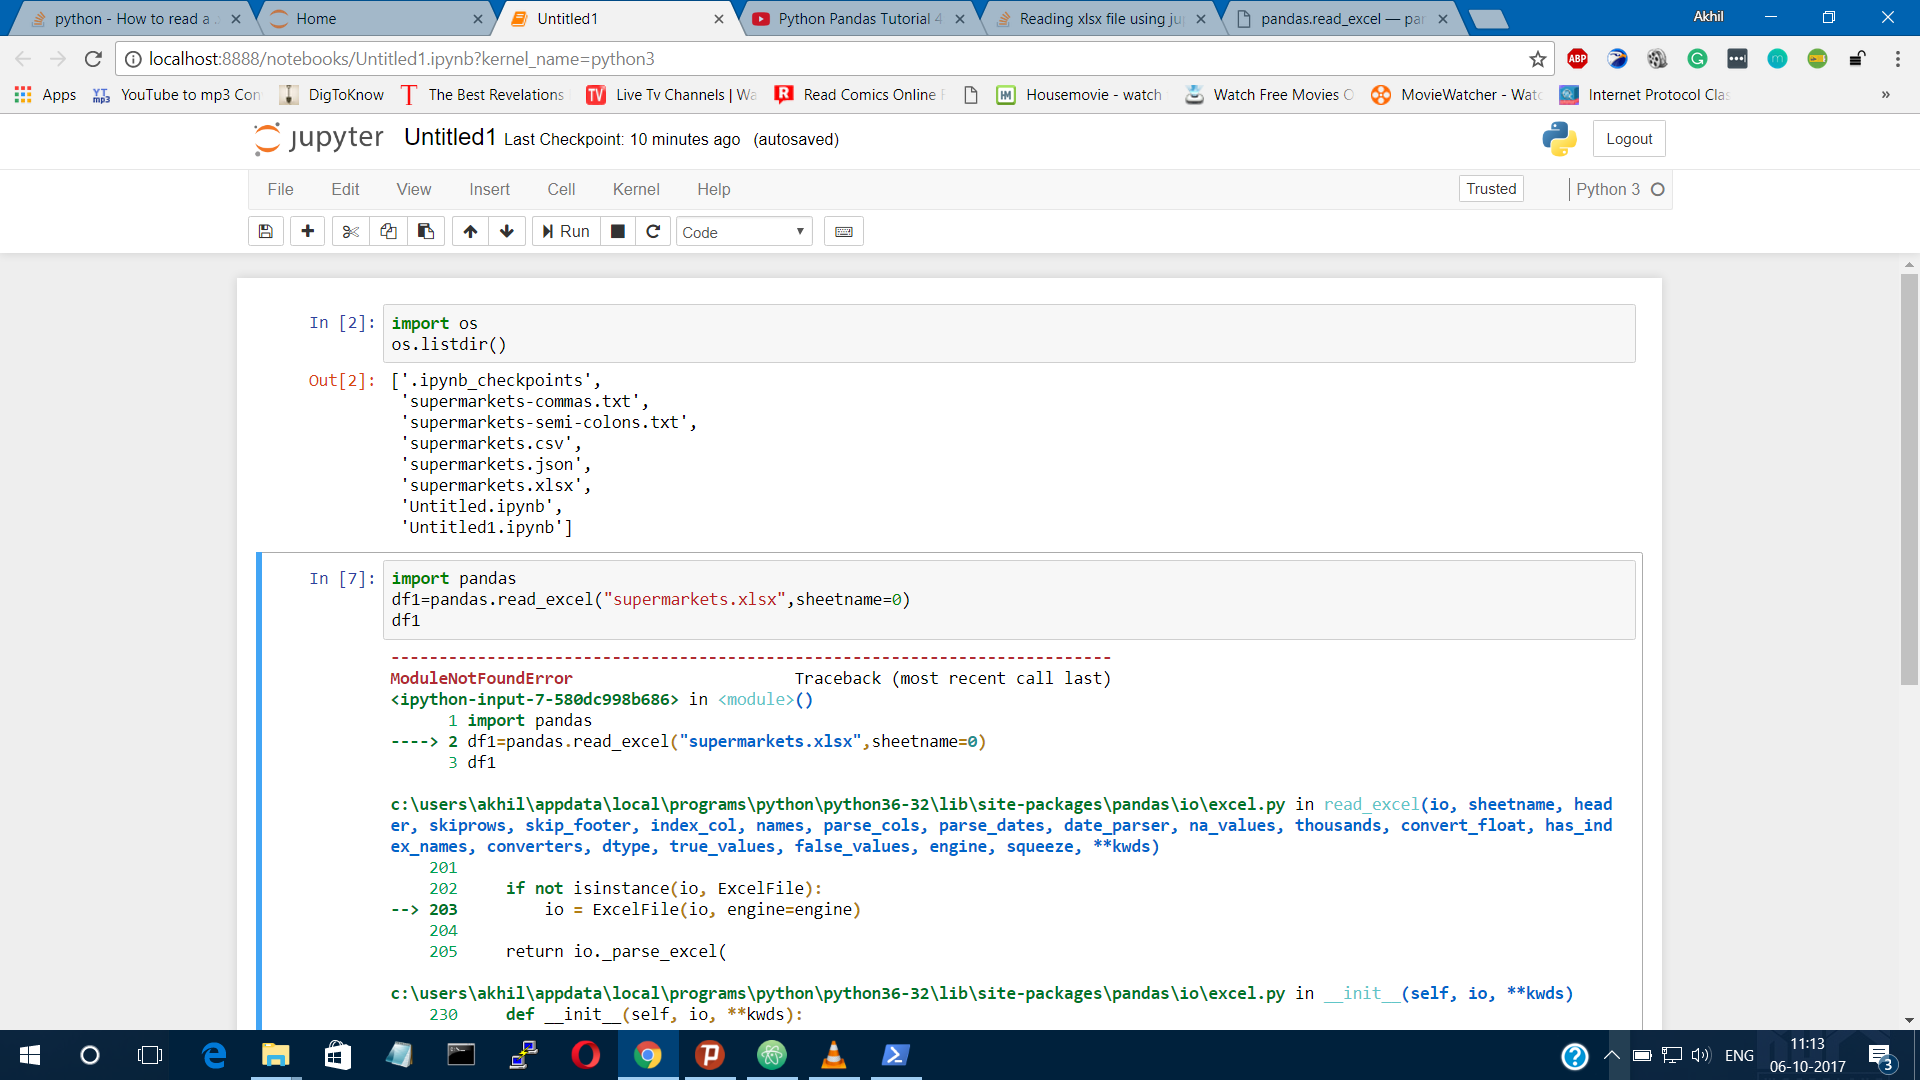Open Windows Start menu
Image resolution: width=1920 pixels, height=1080 pixels.
click(x=30, y=1055)
